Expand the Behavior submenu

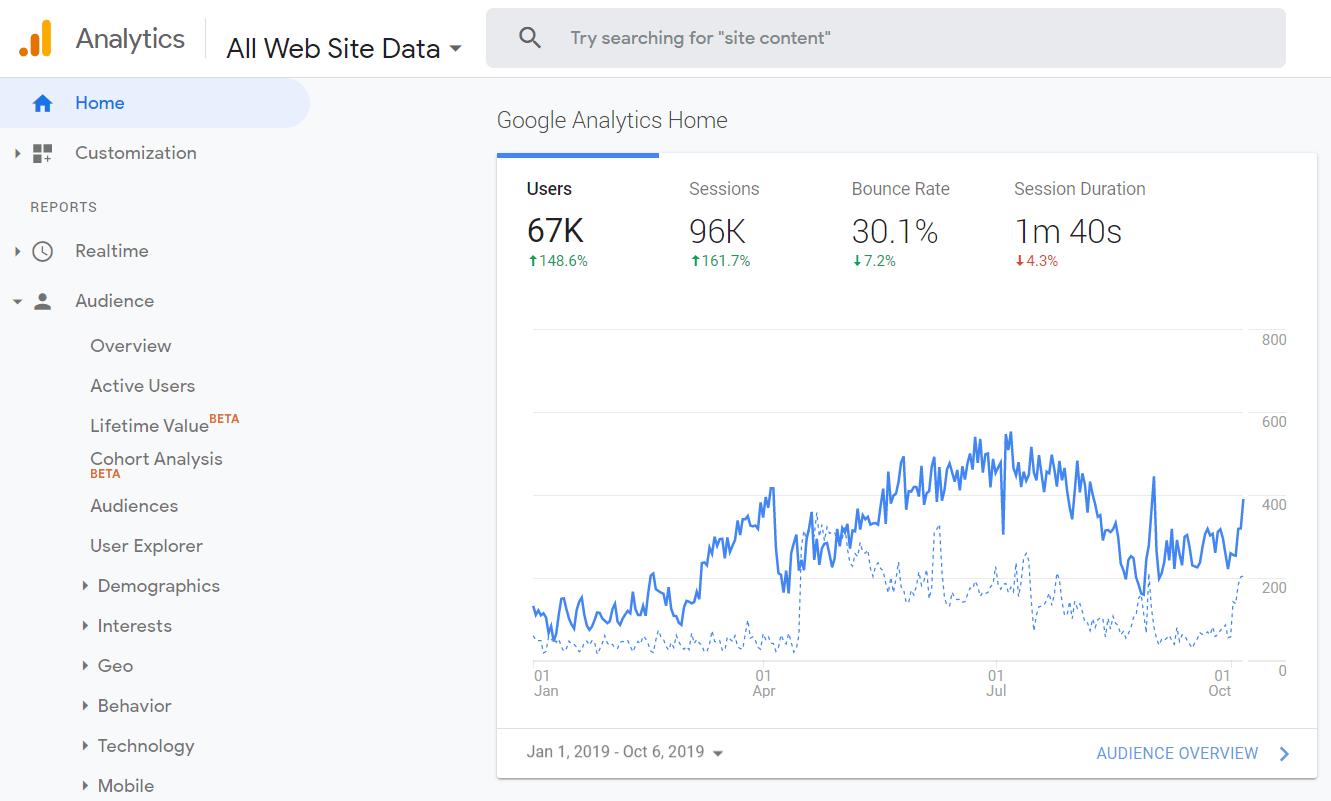pos(85,706)
